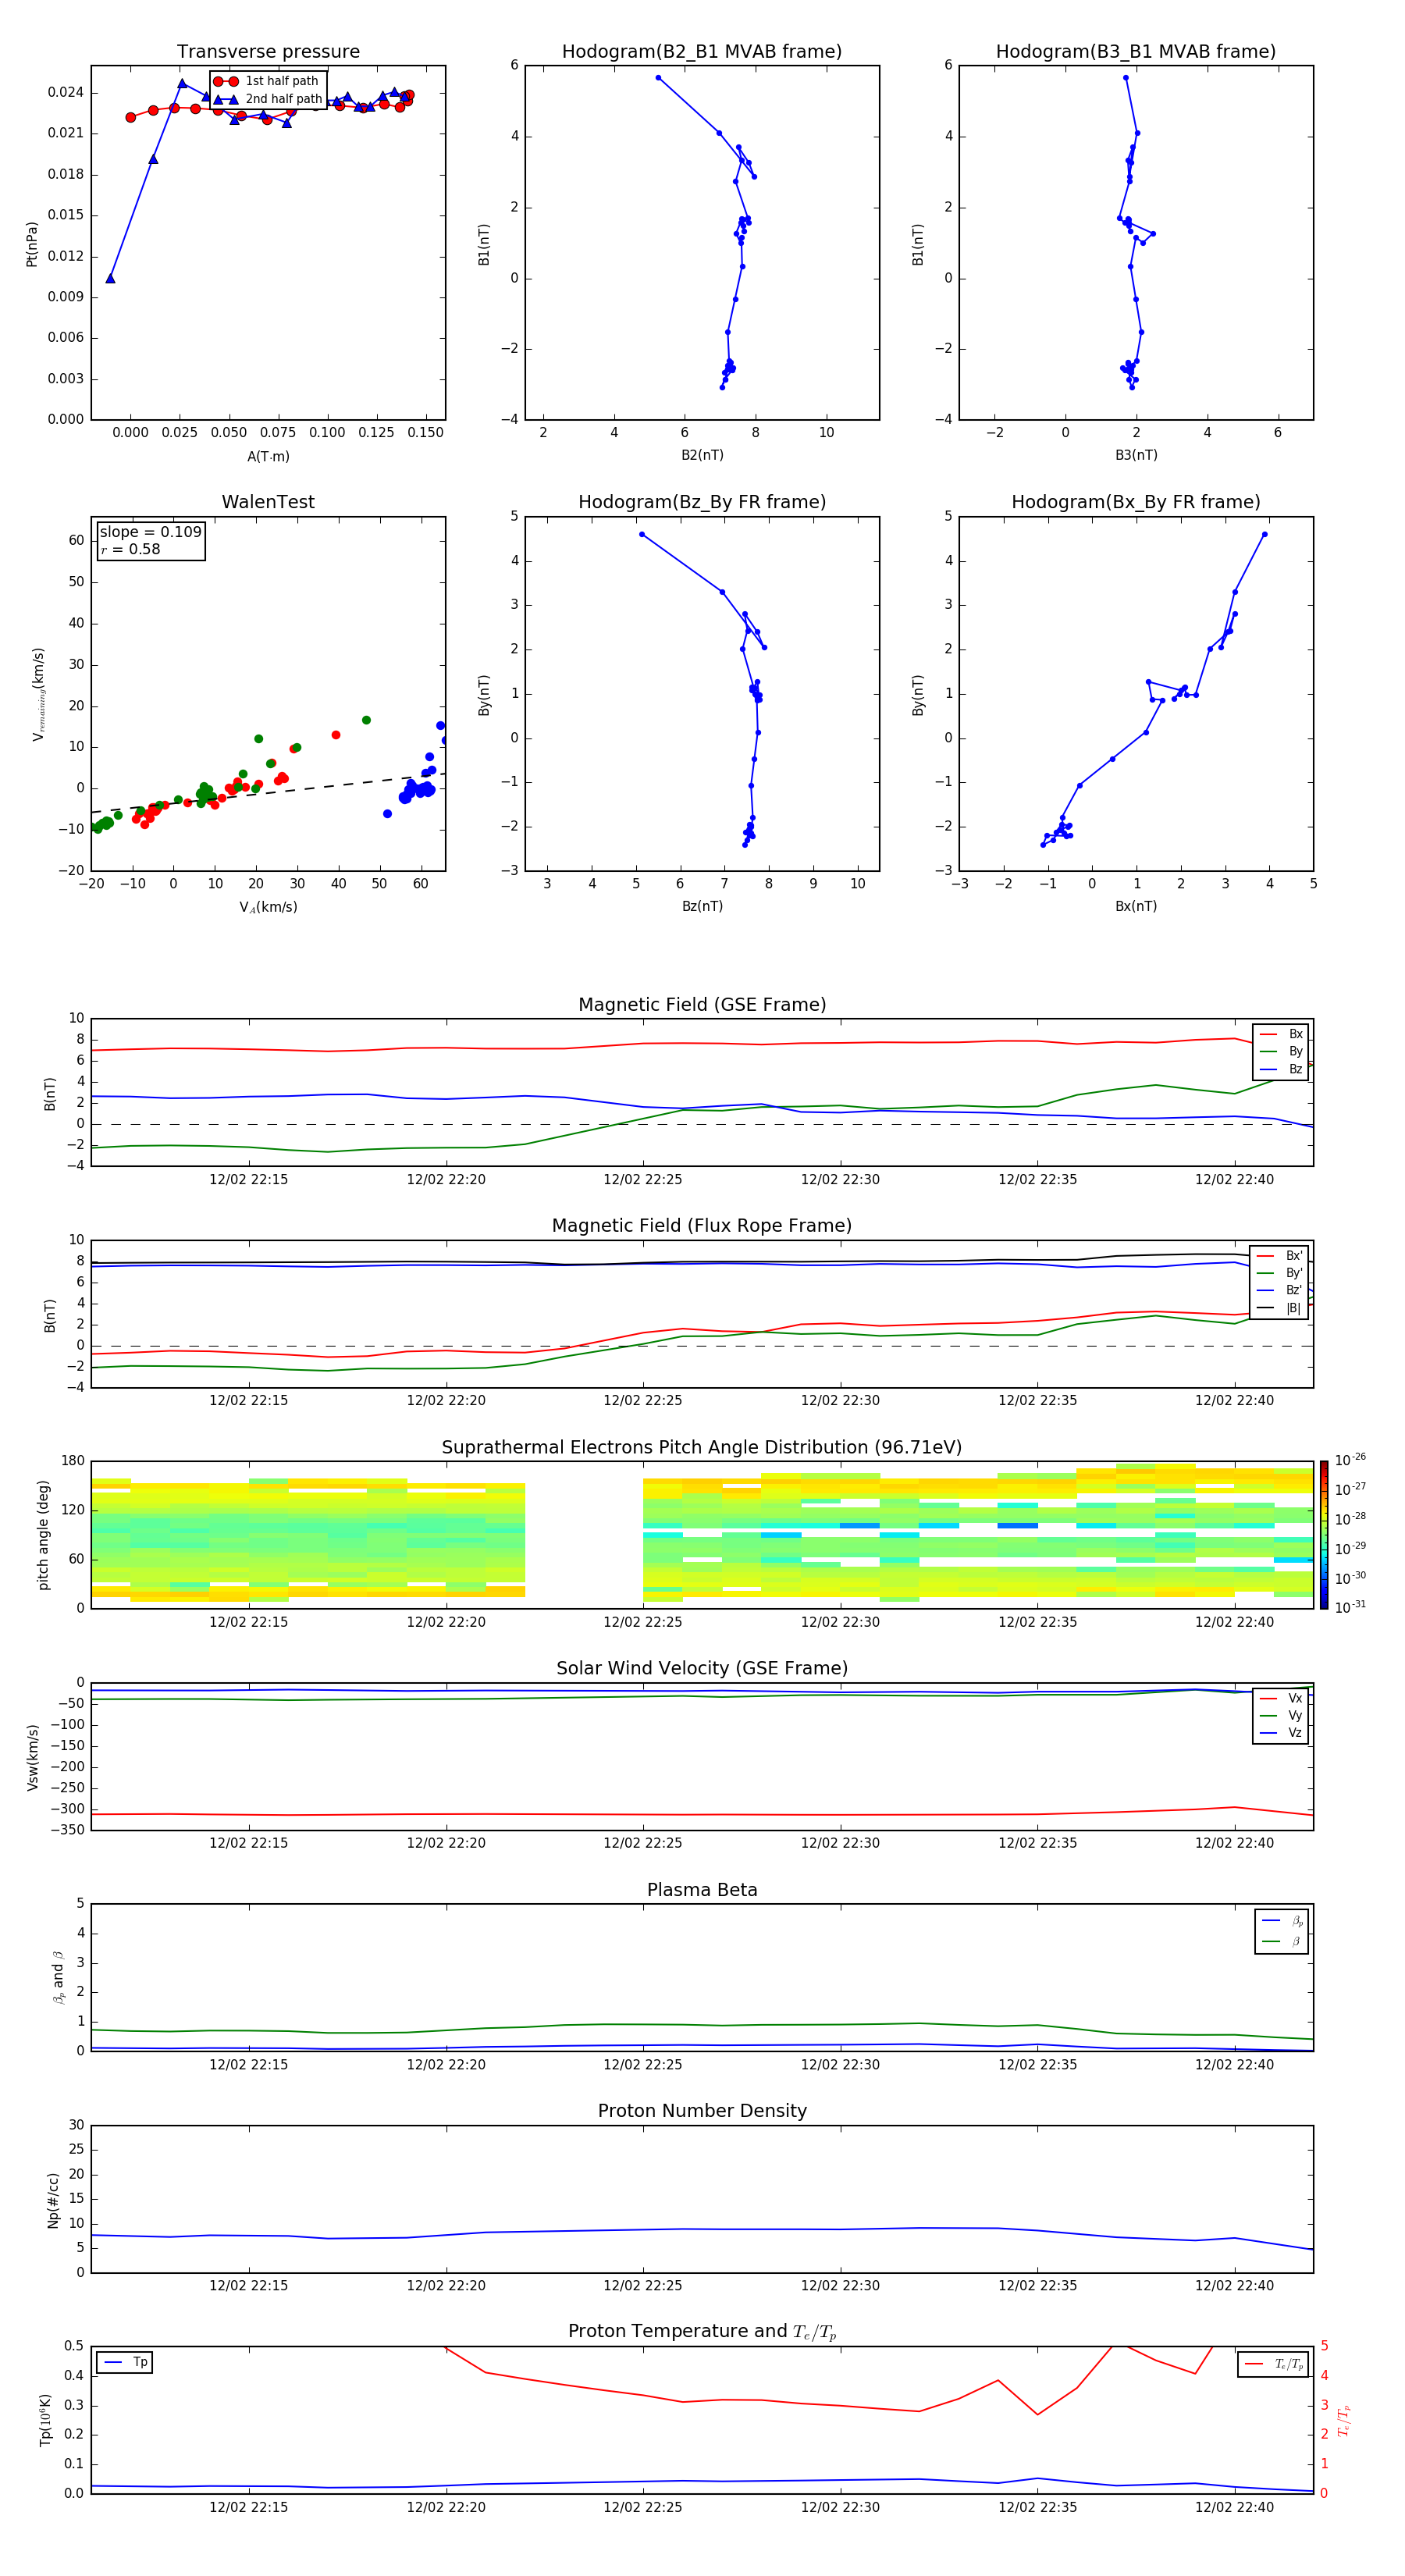
Task: Click the 'Solar Wind Velocity (GSE Frame)' title
Action: [x=702, y=1669]
